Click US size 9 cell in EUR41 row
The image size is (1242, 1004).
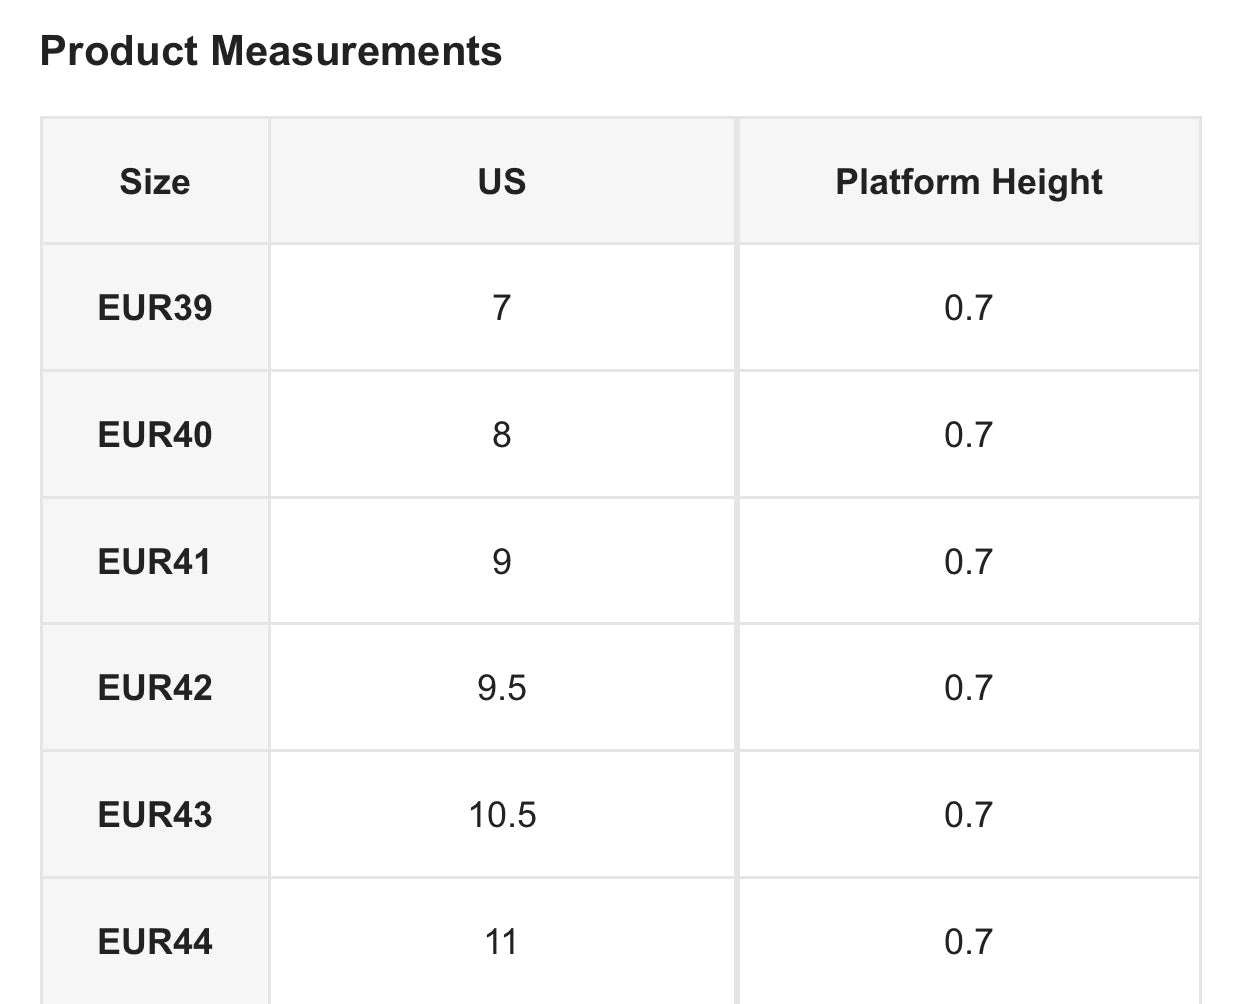(502, 562)
